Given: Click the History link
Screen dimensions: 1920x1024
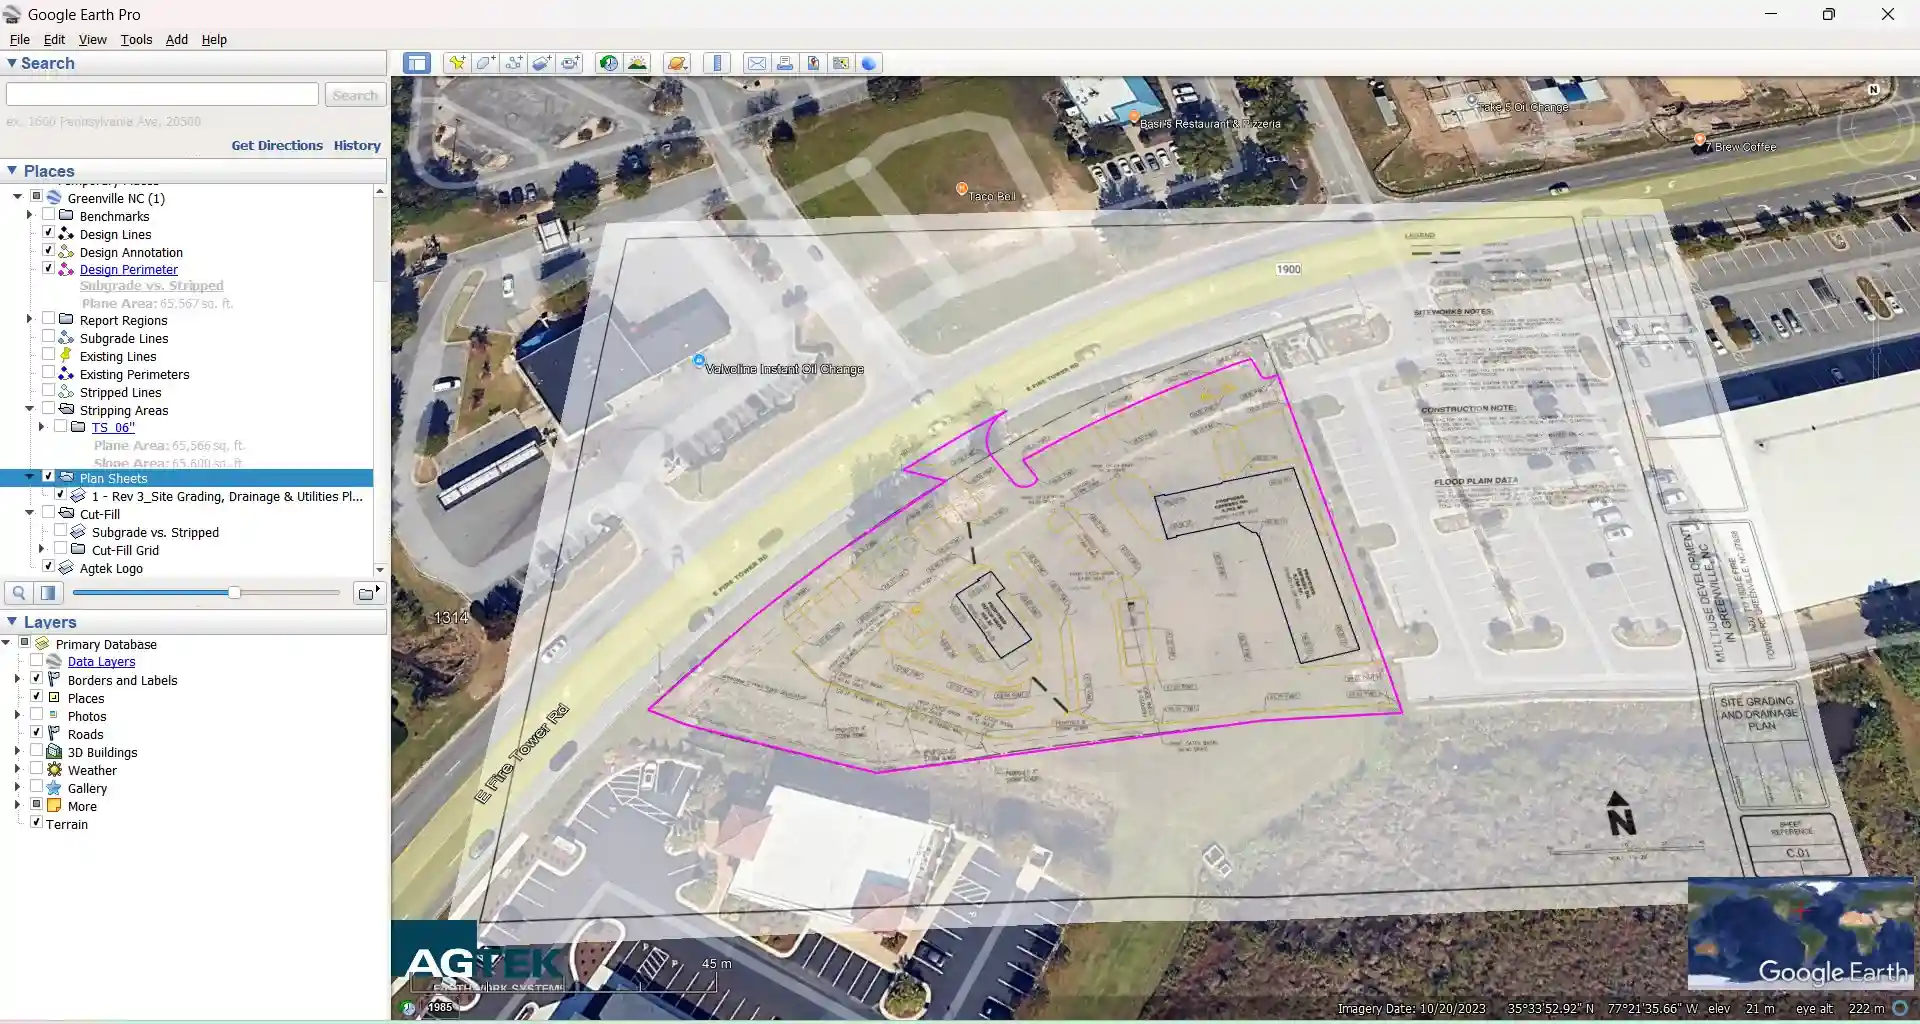Looking at the screenshot, I should [x=357, y=145].
